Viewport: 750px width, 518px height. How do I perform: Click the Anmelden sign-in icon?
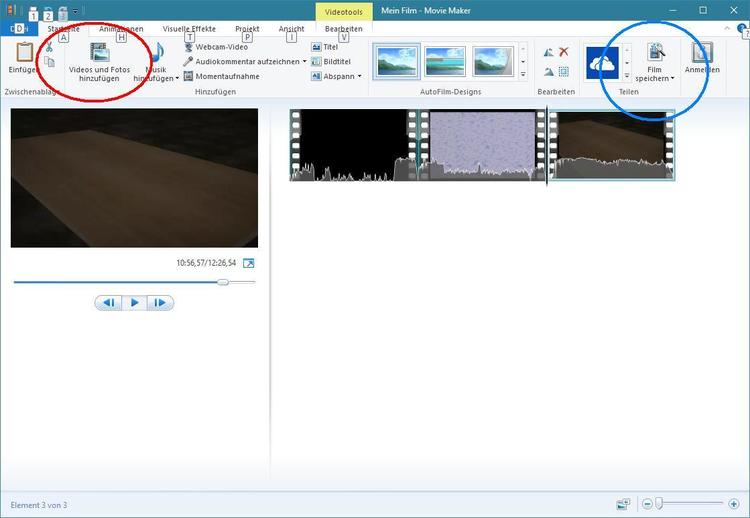click(x=702, y=52)
